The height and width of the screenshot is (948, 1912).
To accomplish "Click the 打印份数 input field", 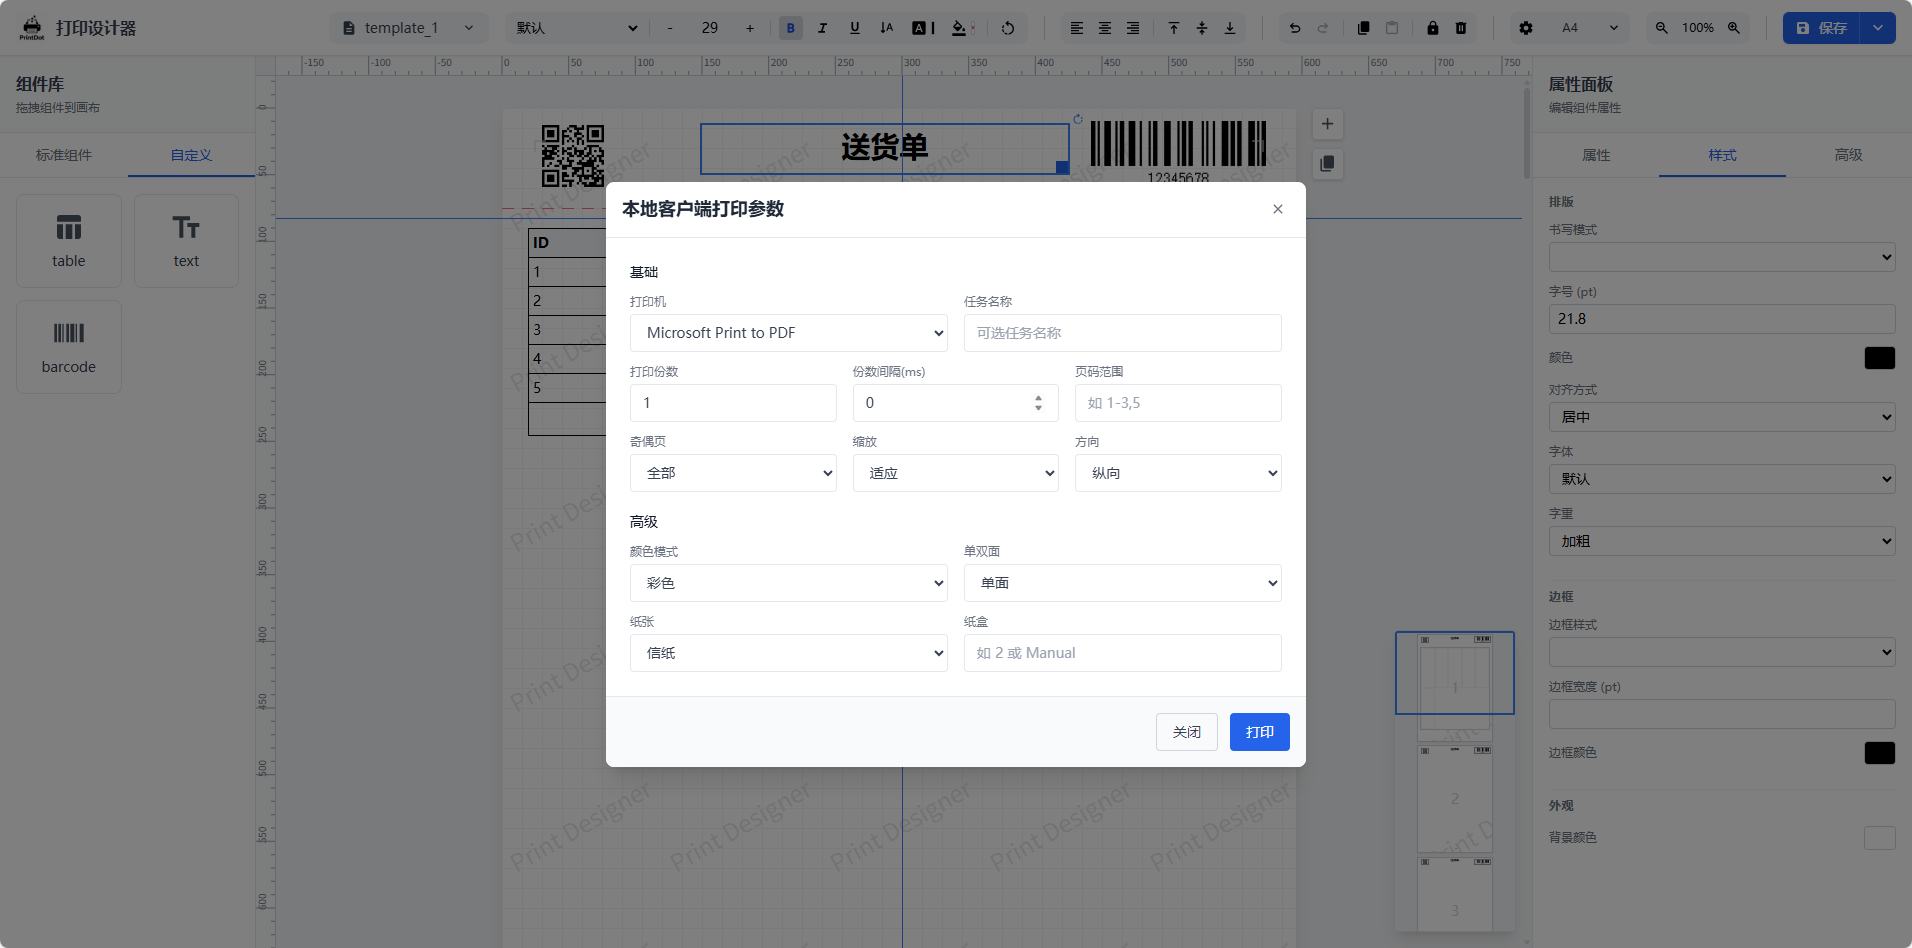I will pyautogui.click(x=733, y=403).
